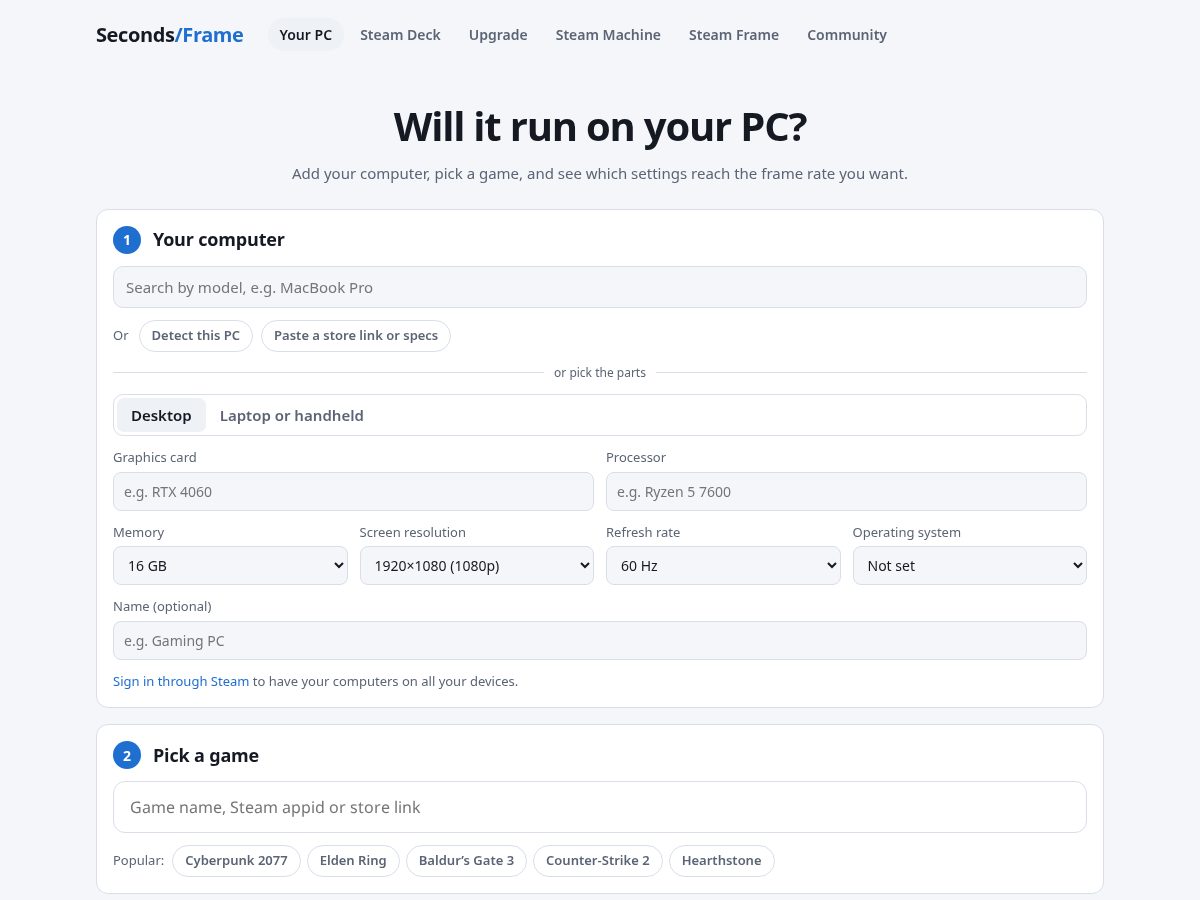Focus the optional Name field
The height and width of the screenshot is (900, 1200).
click(x=600, y=641)
